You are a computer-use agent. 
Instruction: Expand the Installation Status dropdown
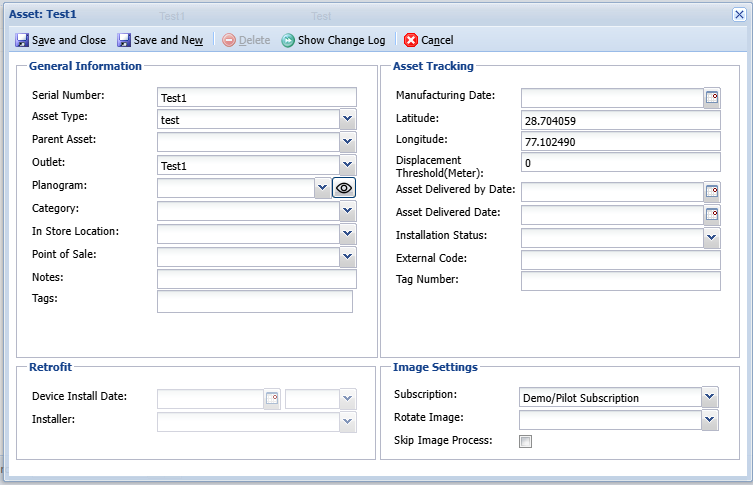pos(711,237)
